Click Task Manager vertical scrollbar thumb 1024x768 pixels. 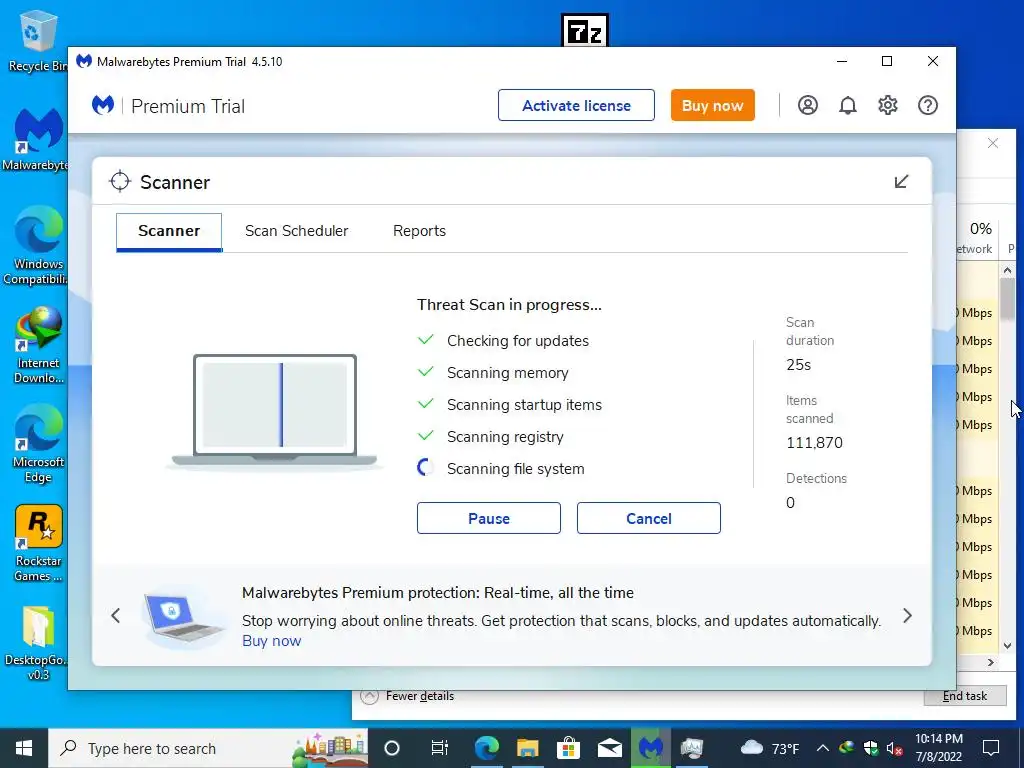click(1007, 298)
